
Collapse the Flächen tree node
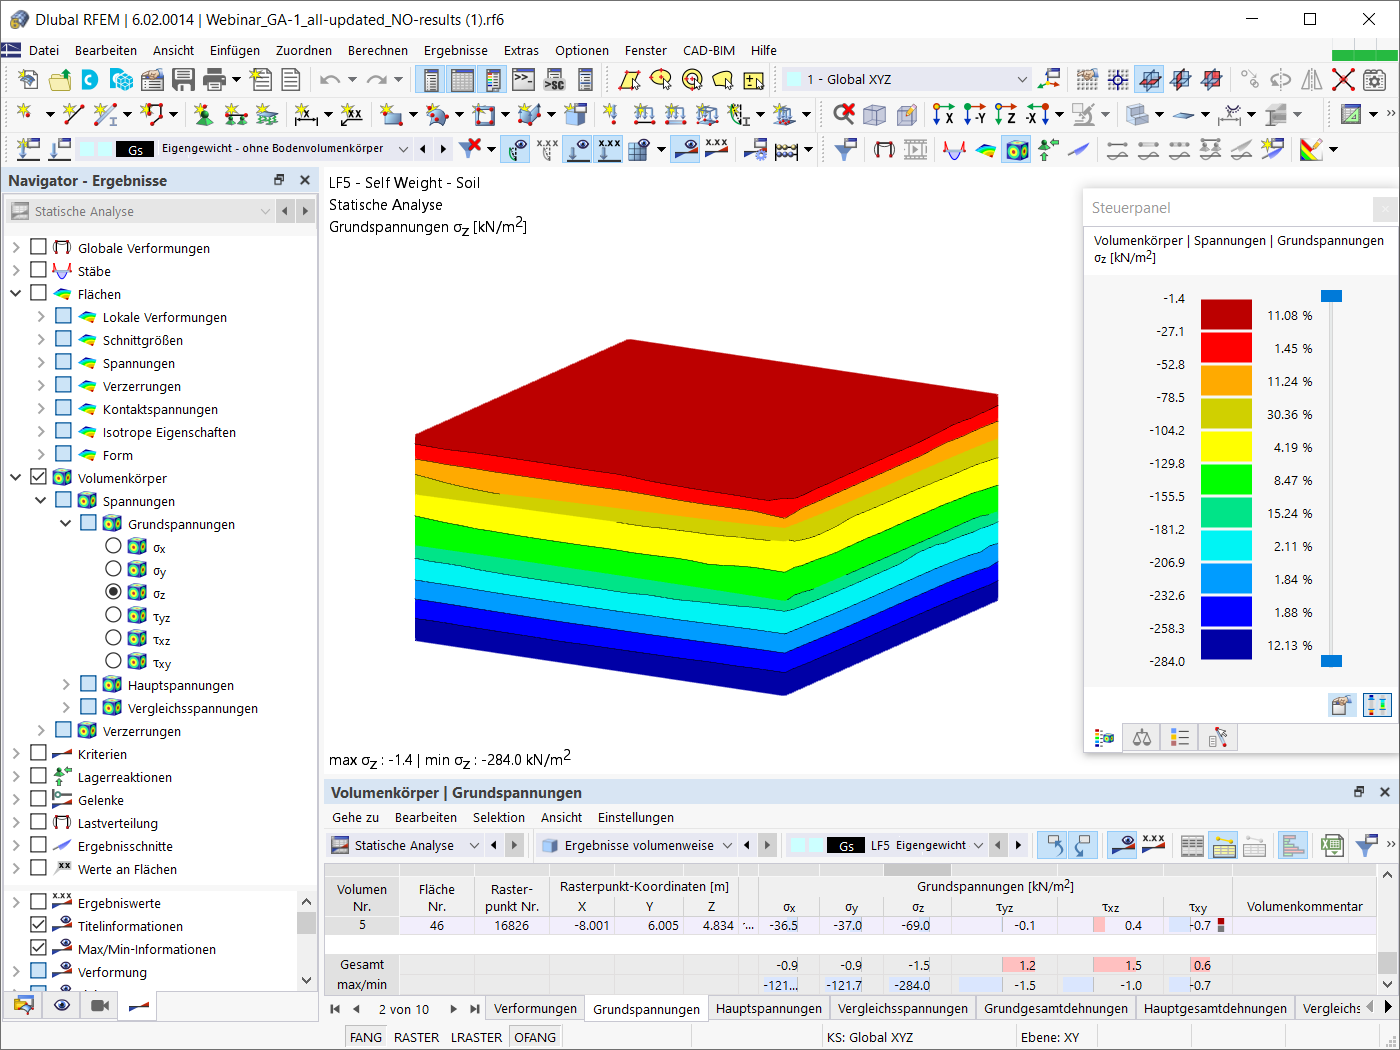click(16, 294)
